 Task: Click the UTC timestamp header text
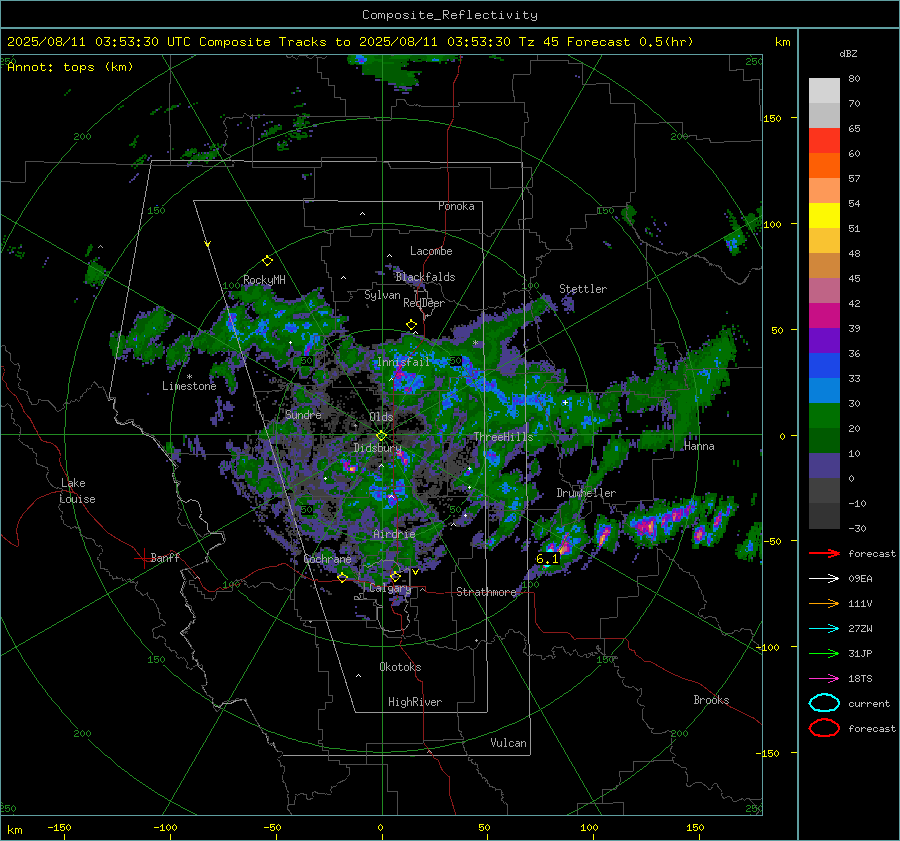[99, 42]
